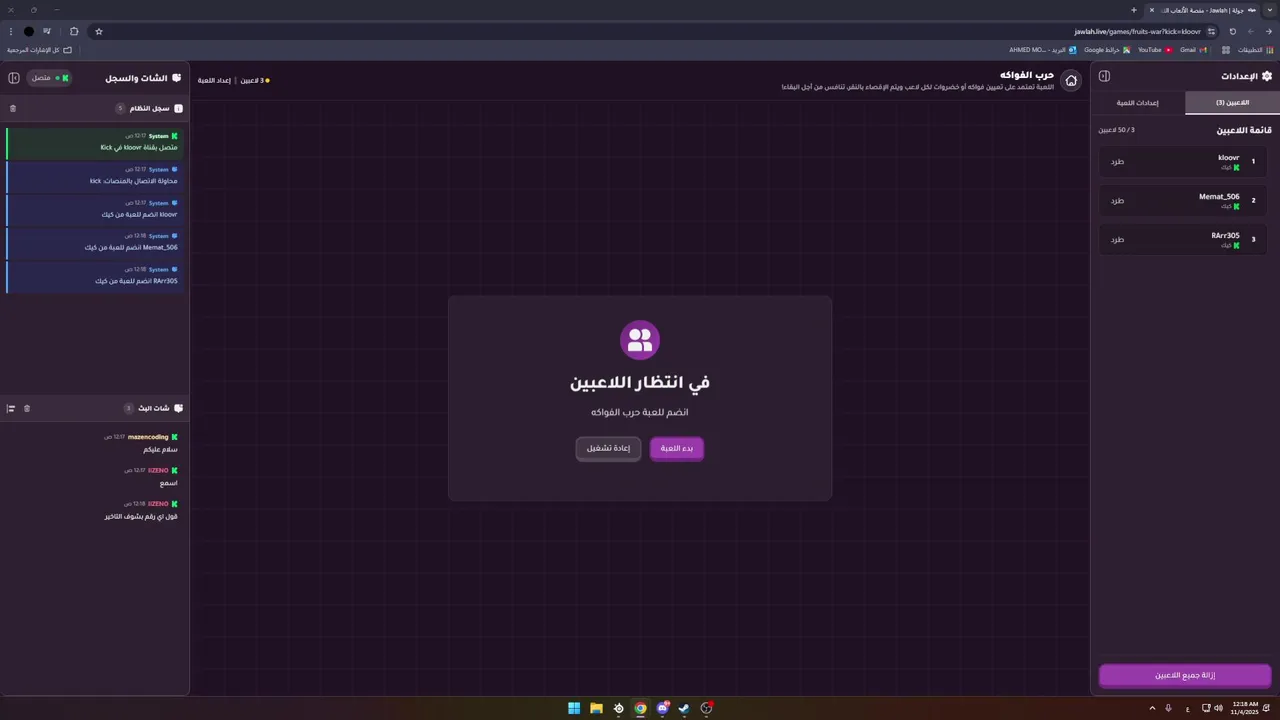
Task: Close the Jawlah browser tab
Action: (1152, 10)
